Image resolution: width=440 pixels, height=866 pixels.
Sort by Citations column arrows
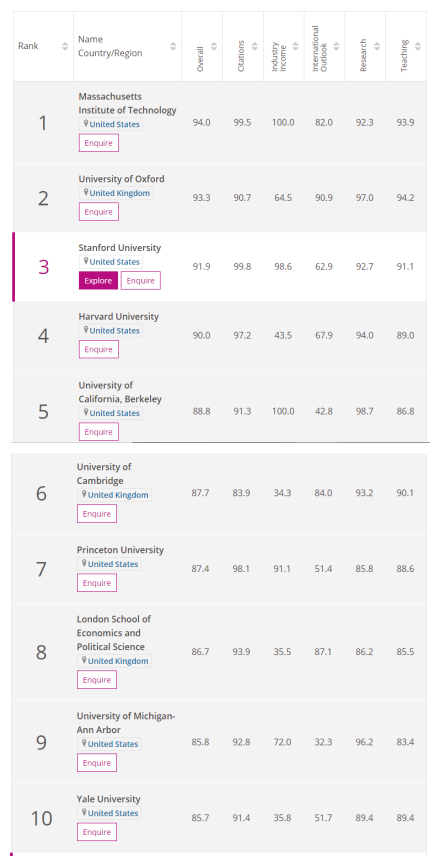pyautogui.click(x=255, y=46)
